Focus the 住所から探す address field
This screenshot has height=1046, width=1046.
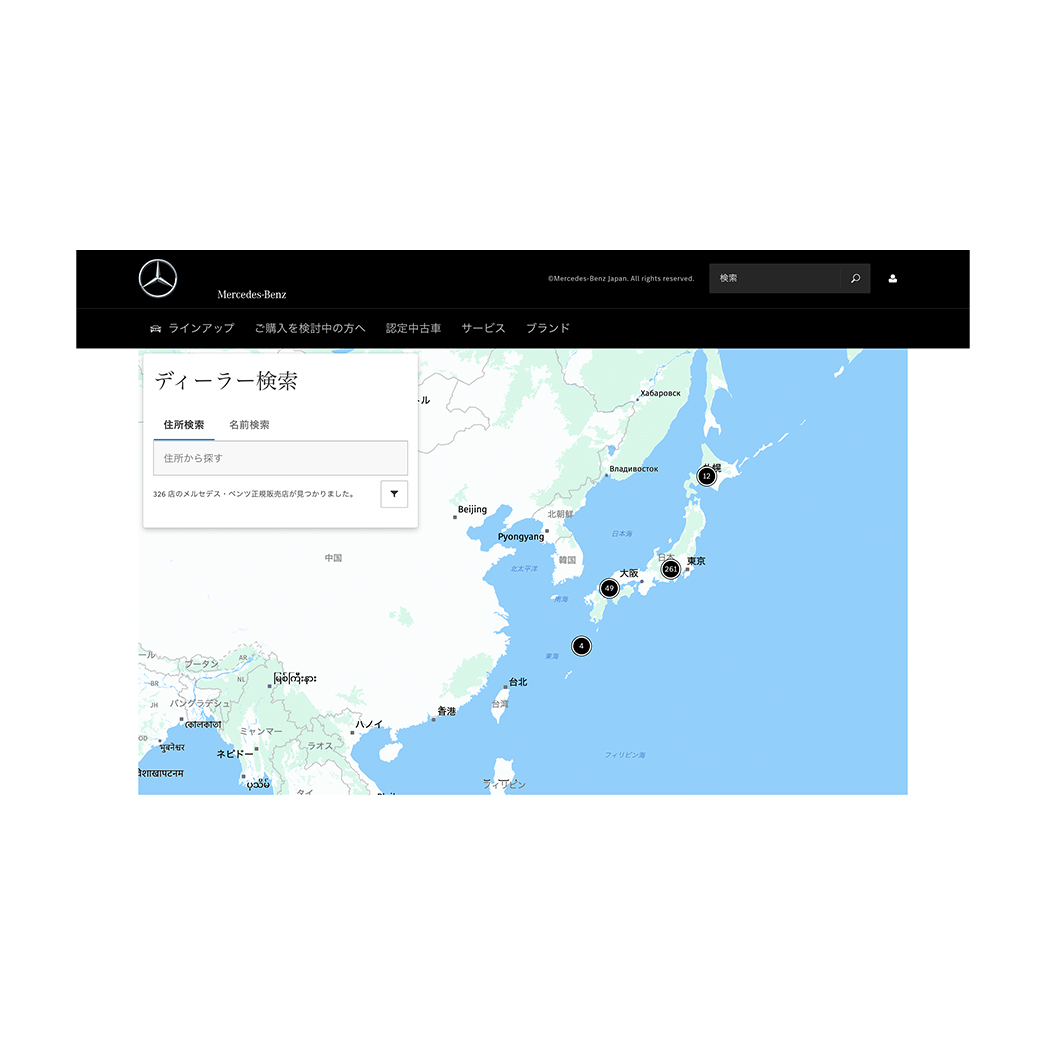point(280,458)
